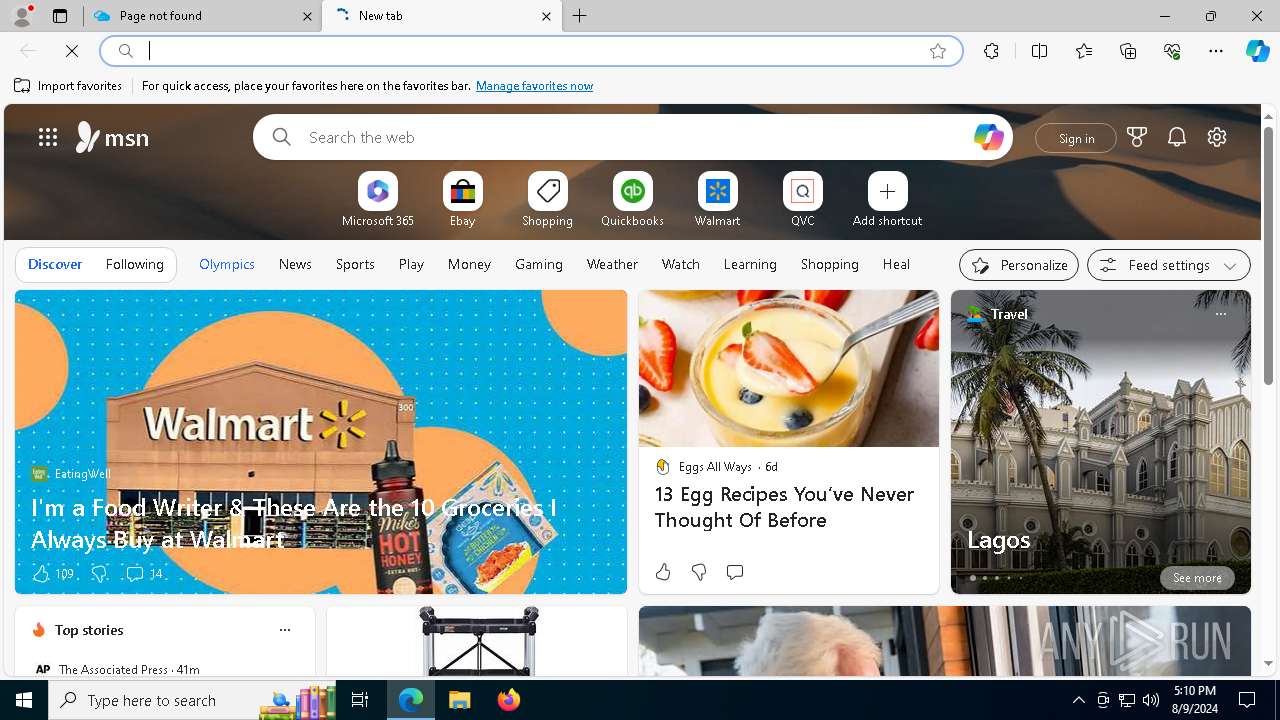Click See more on Lagos card
Screen dimensions: 1280x720
(1197, 578)
